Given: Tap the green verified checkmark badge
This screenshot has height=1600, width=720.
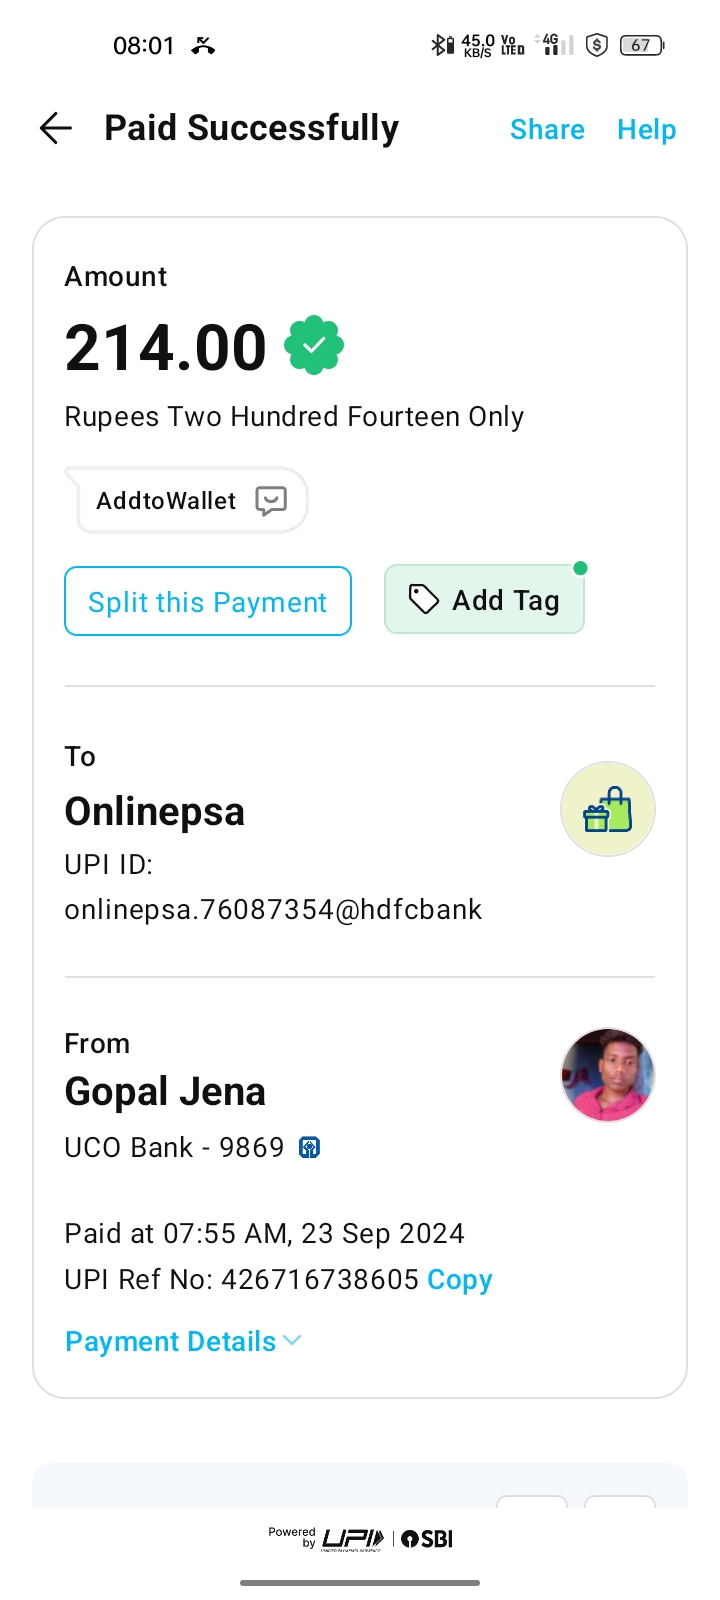Looking at the screenshot, I should point(314,345).
